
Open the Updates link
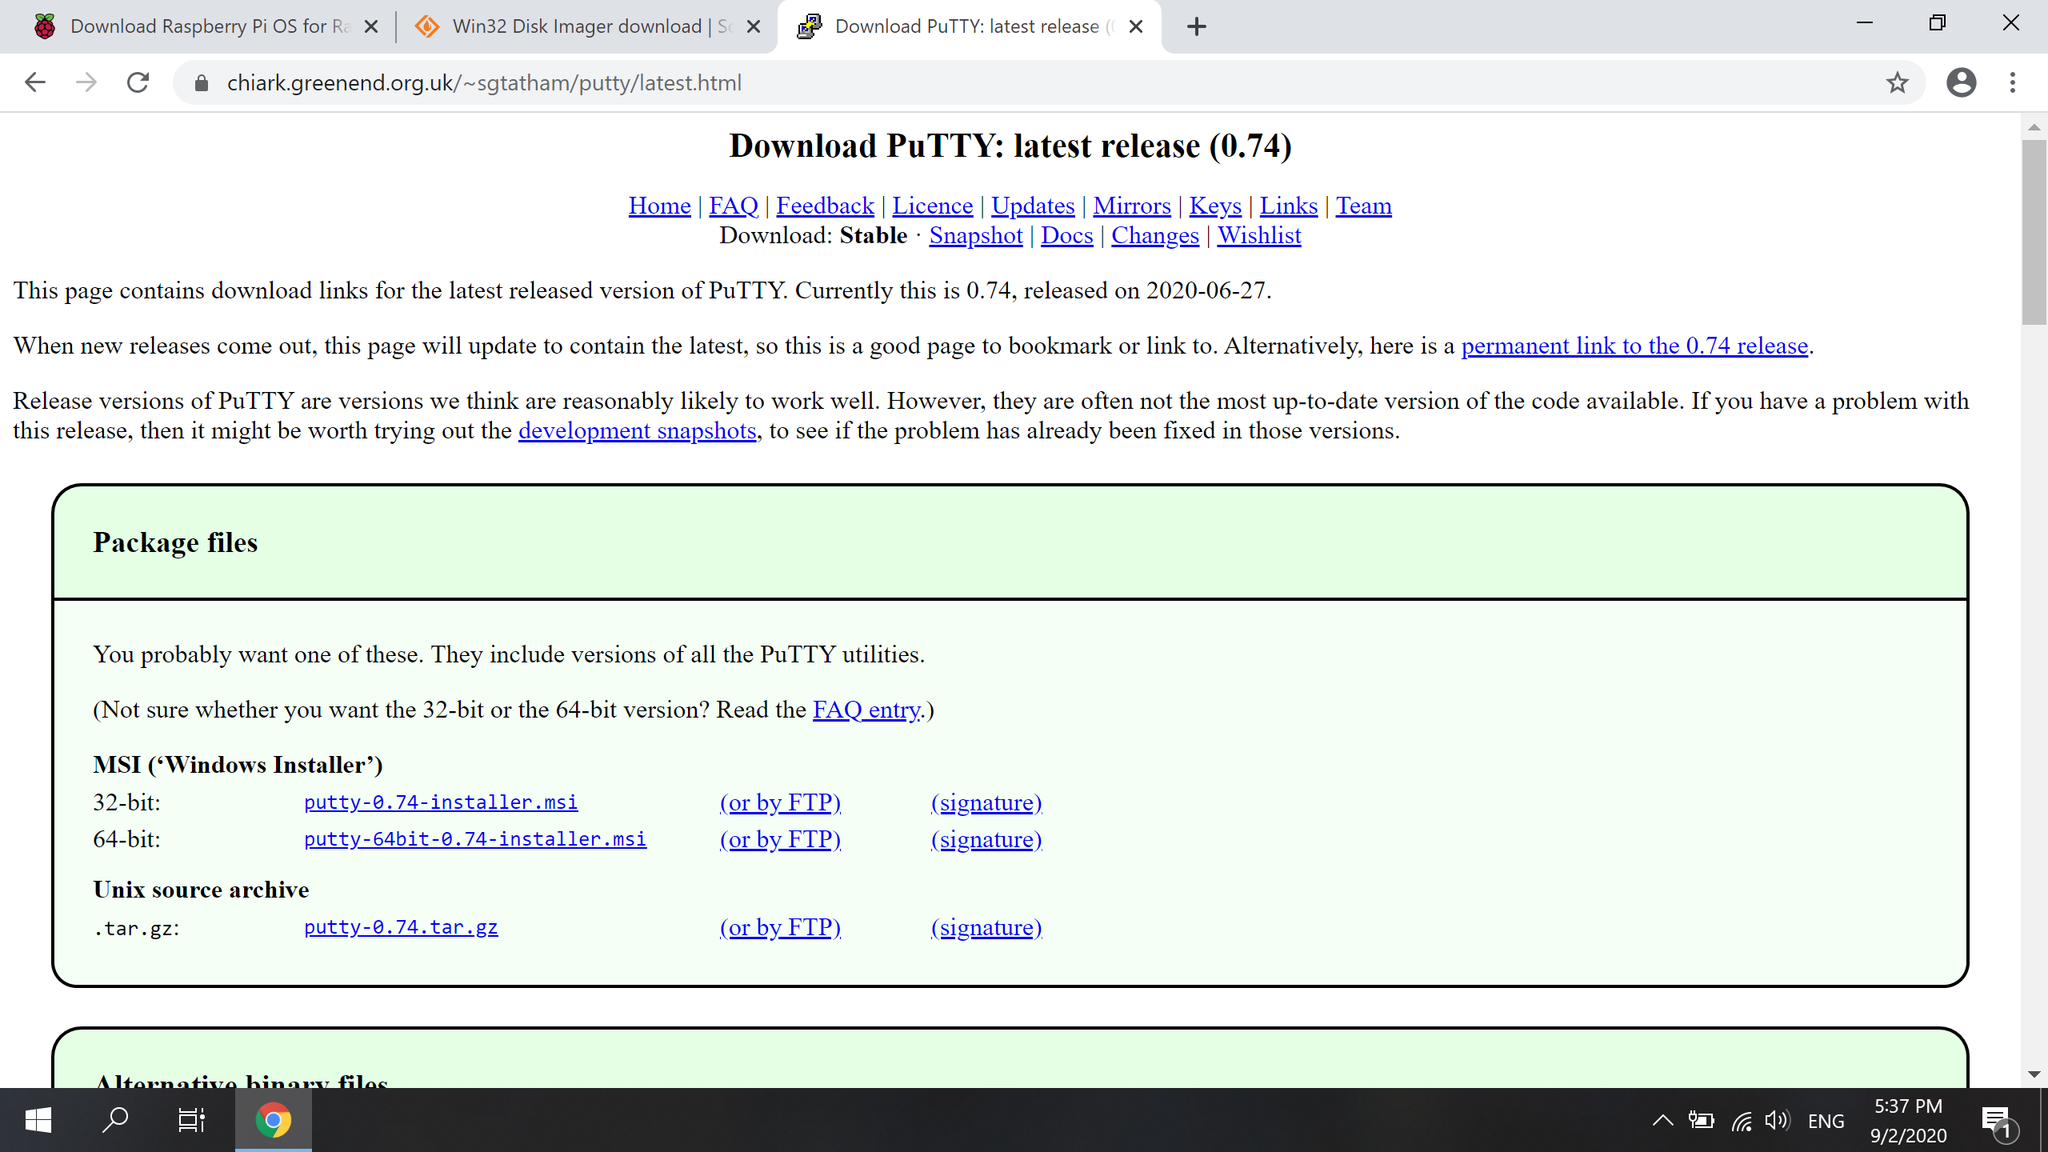click(x=1032, y=206)
